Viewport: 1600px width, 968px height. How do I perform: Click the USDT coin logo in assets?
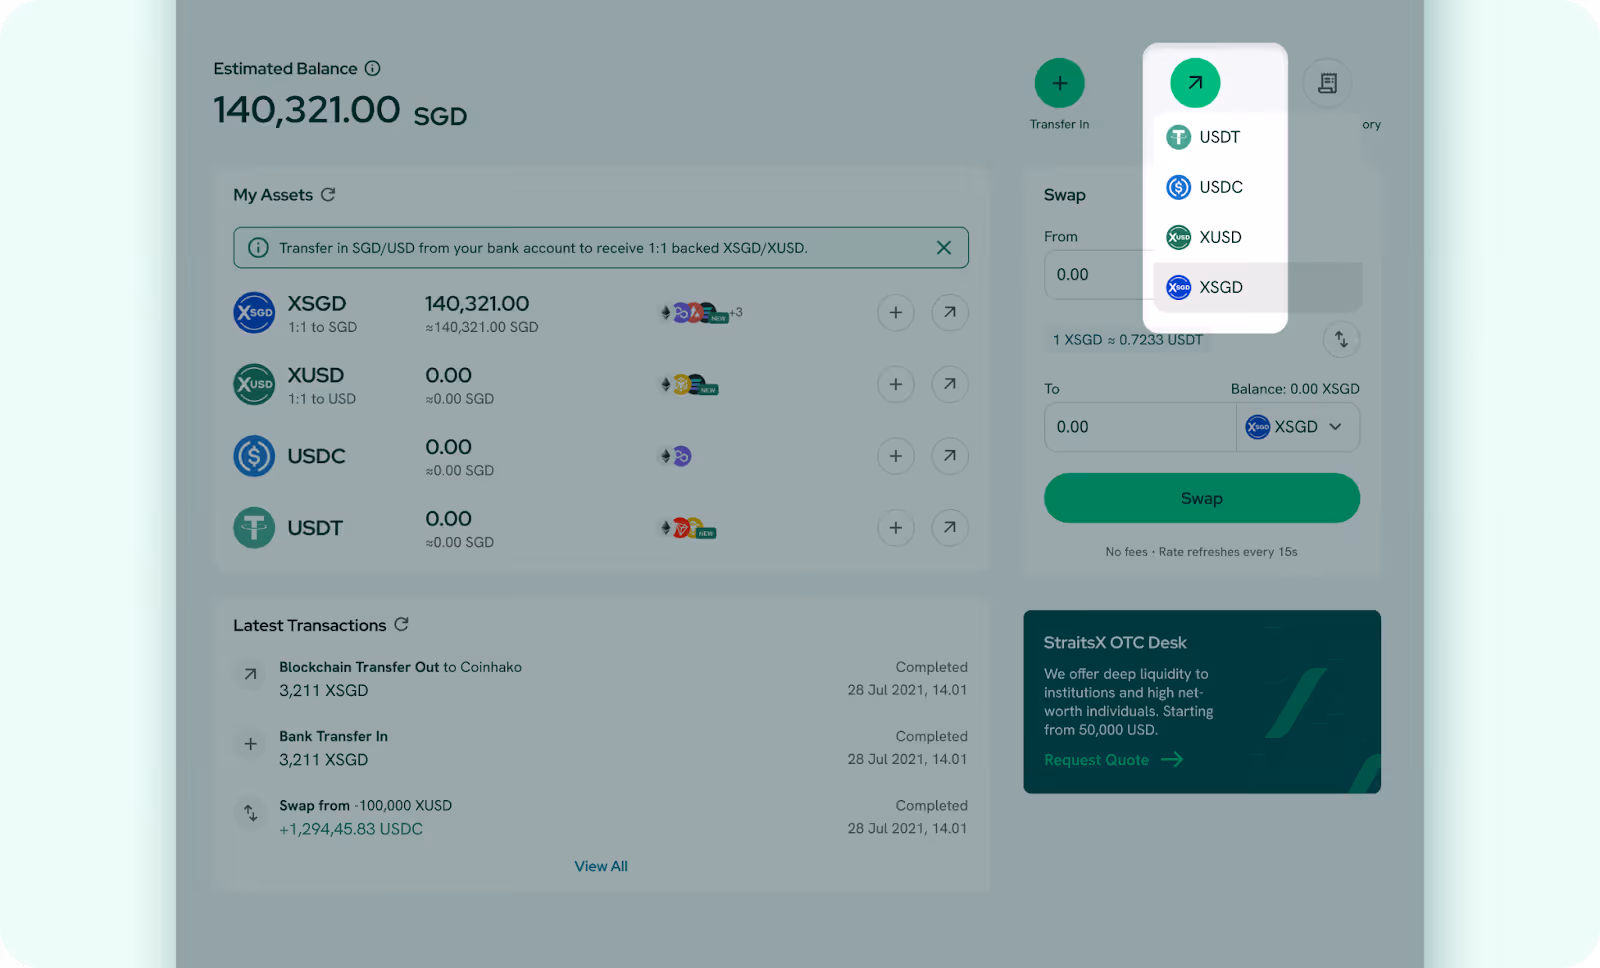(x=254, y=528)
